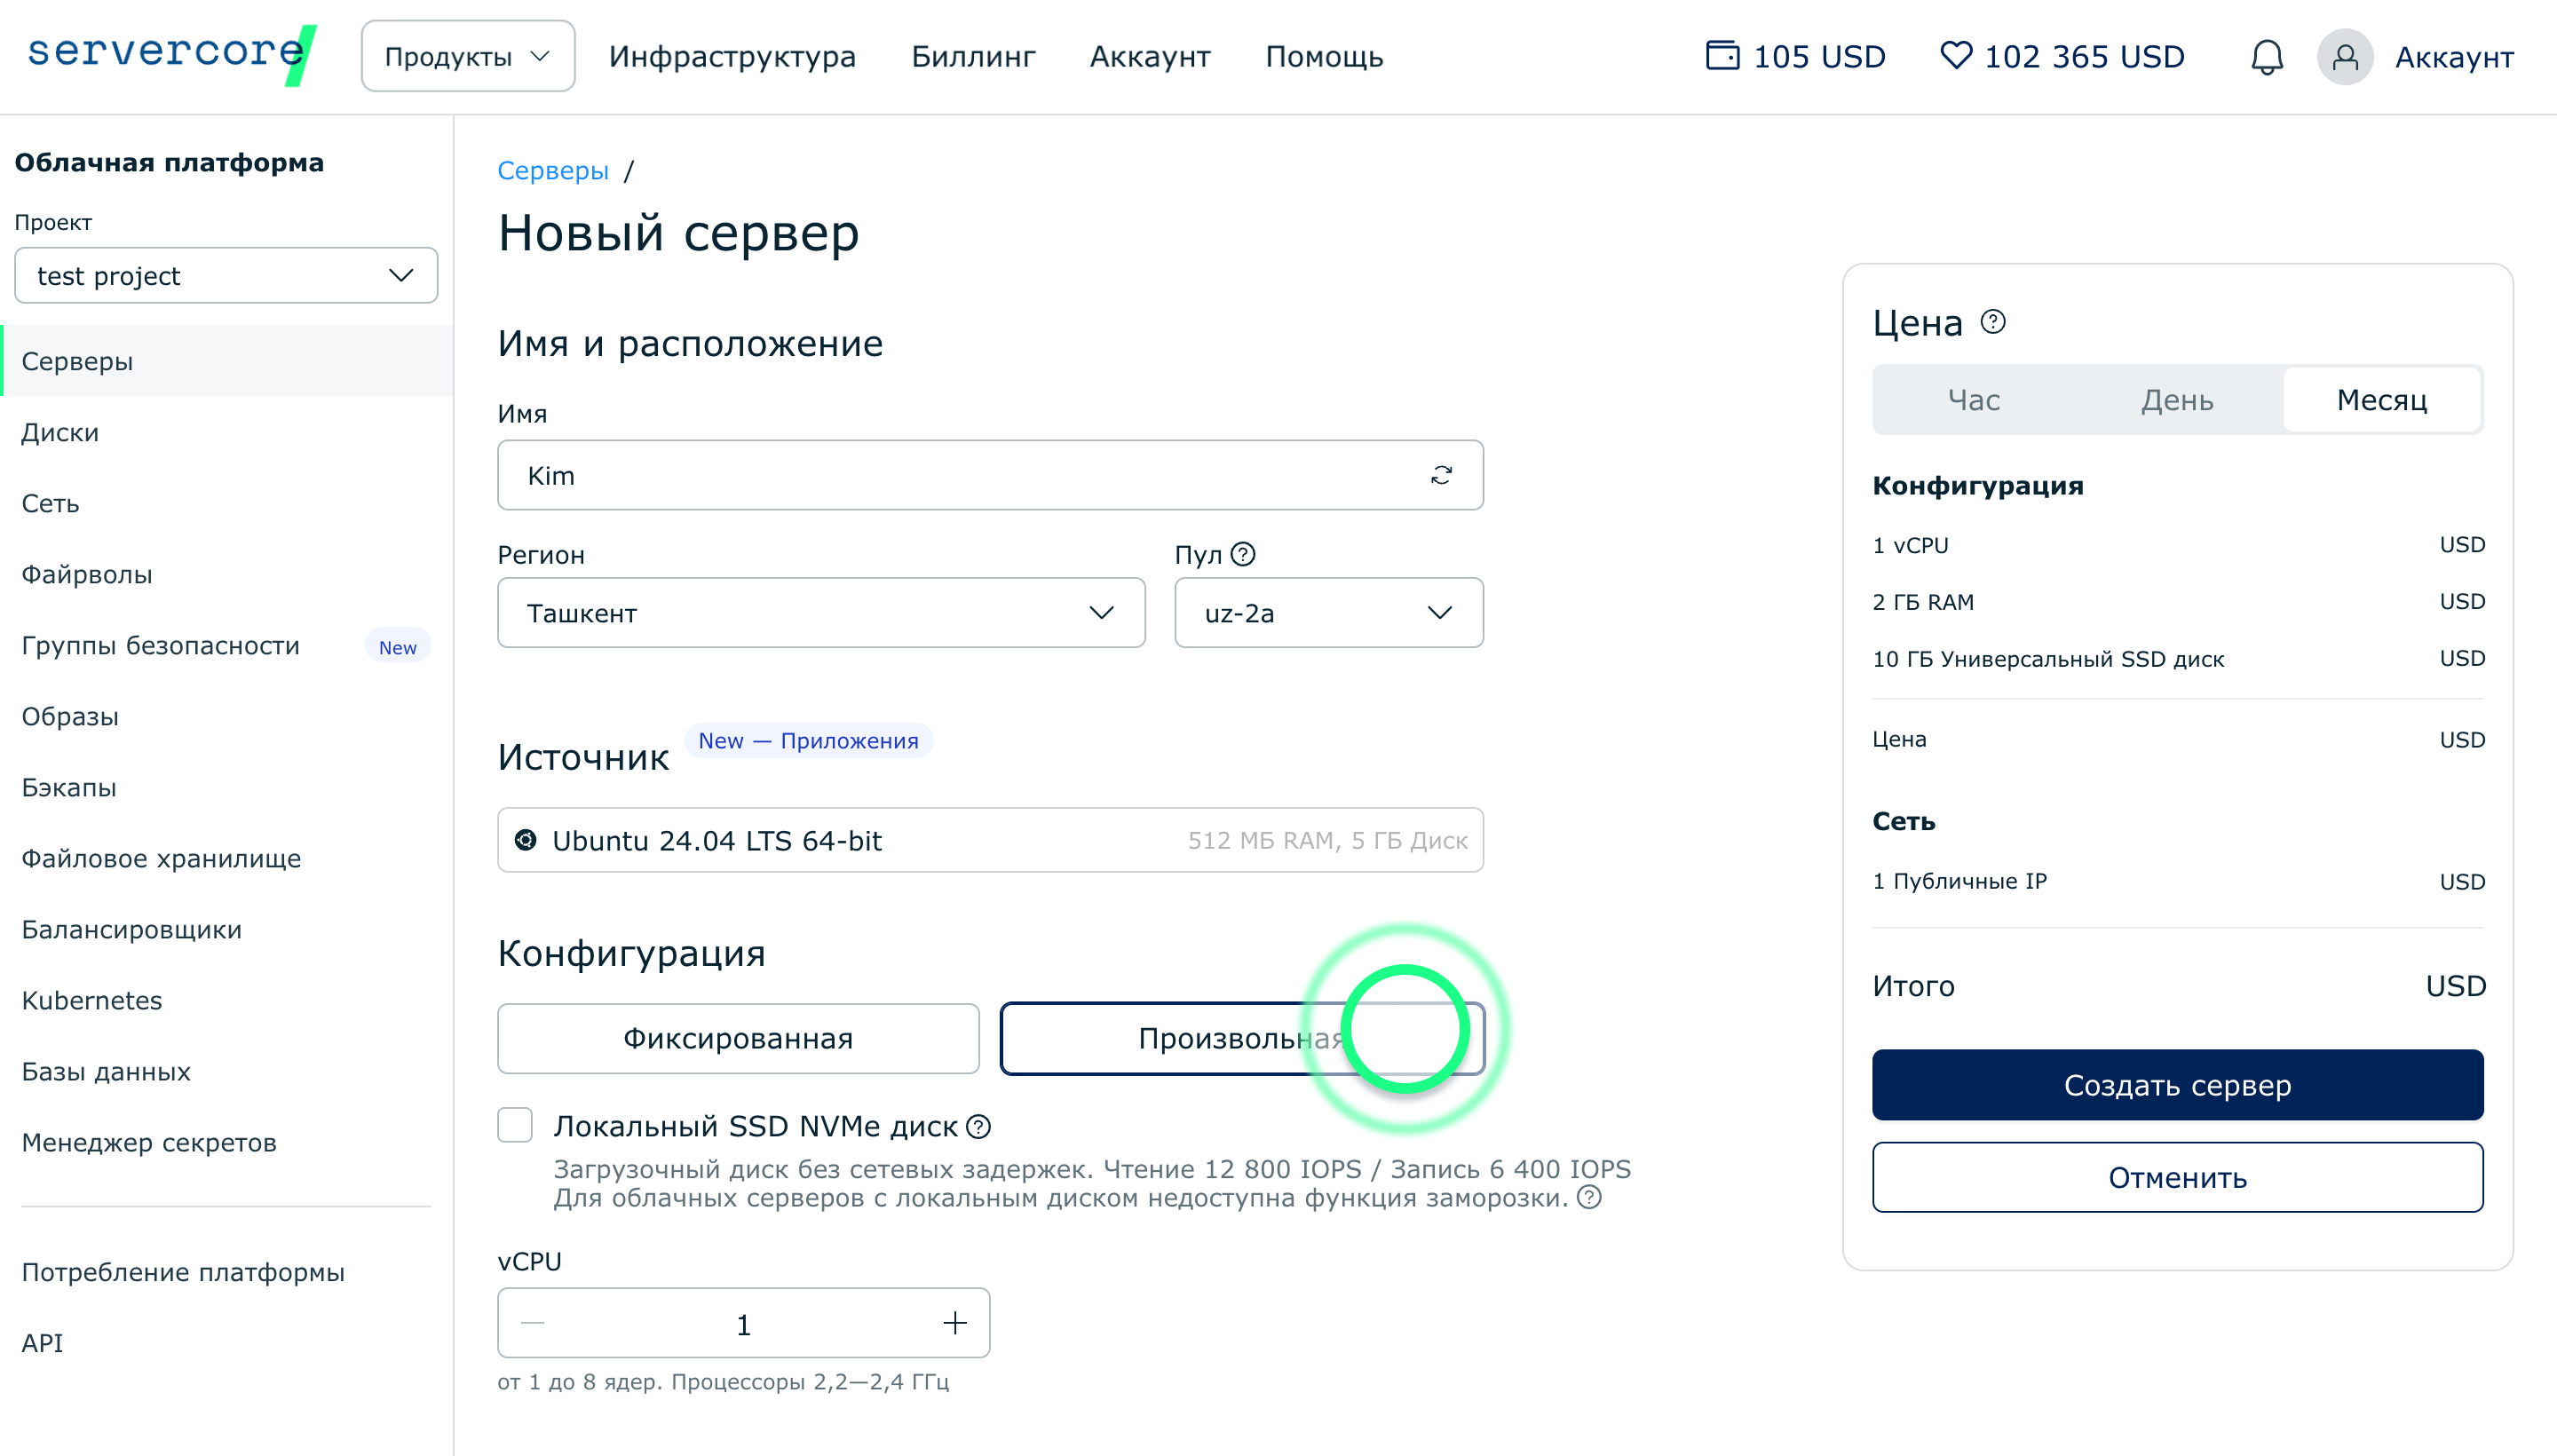Viewport: 2557px width, 1456px height.
Task: Go to Базы данных in sidebar
Action: pos(226,1071)
